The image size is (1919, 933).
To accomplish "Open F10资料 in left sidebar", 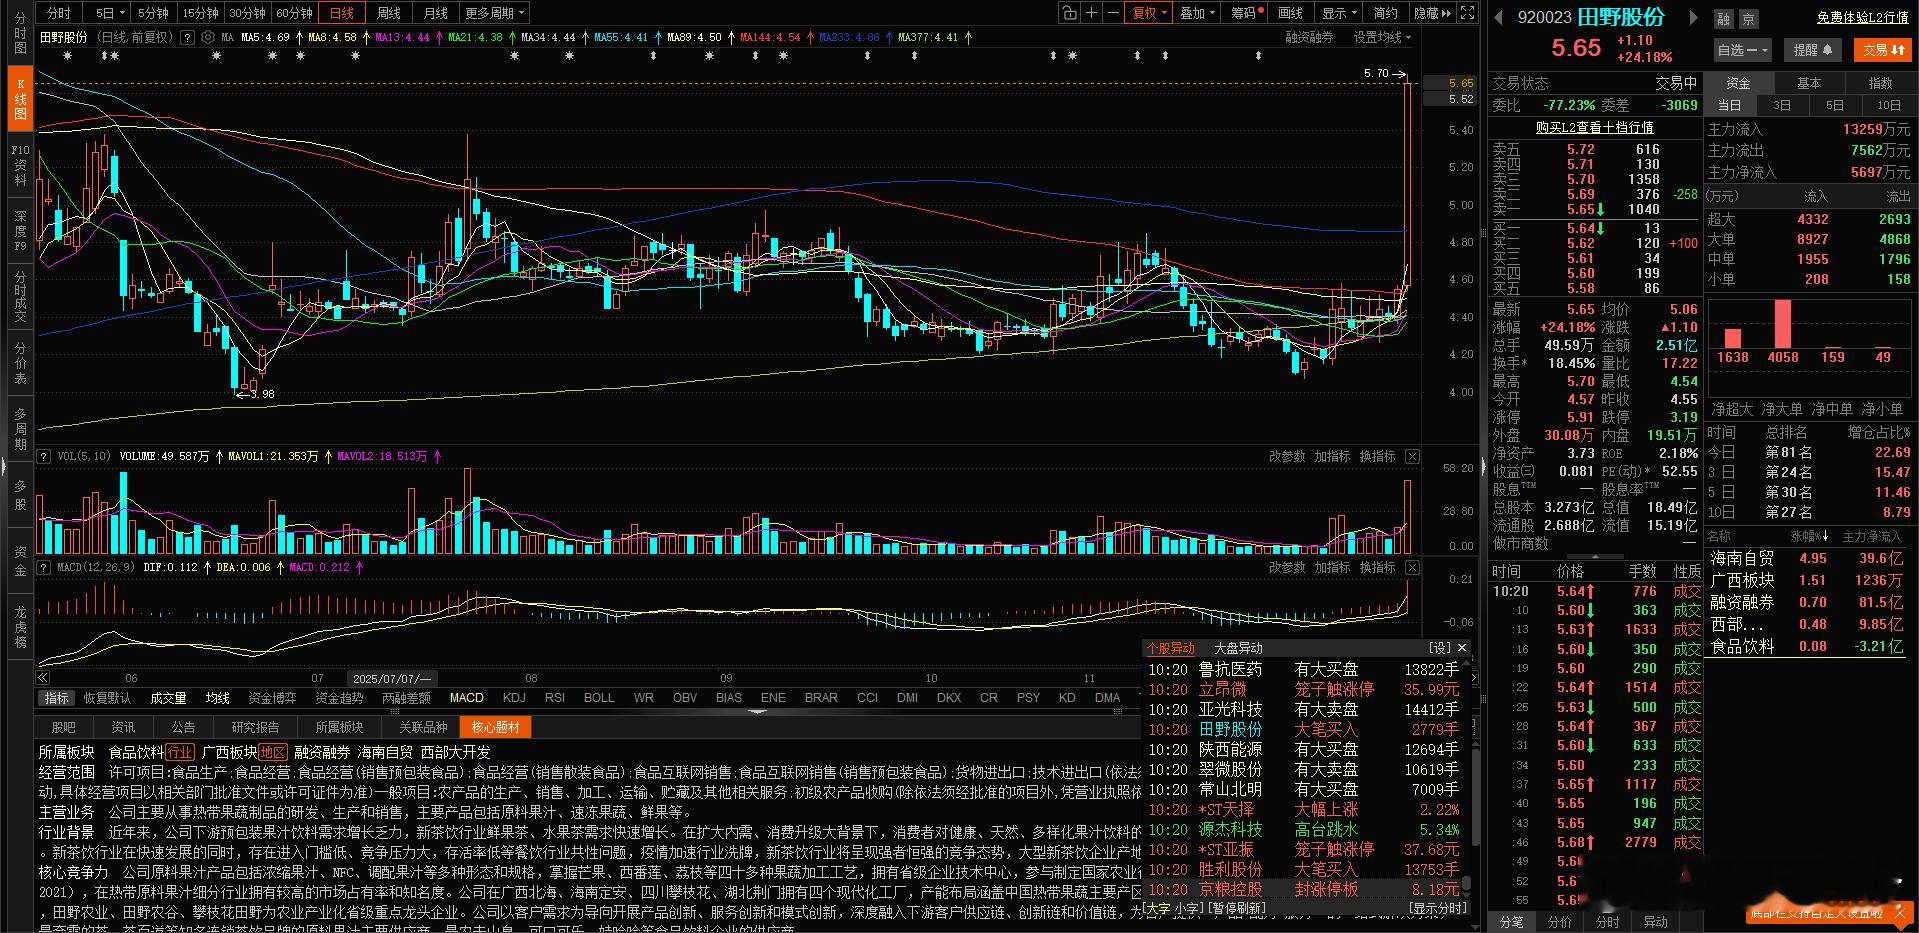I will [20, 166].
